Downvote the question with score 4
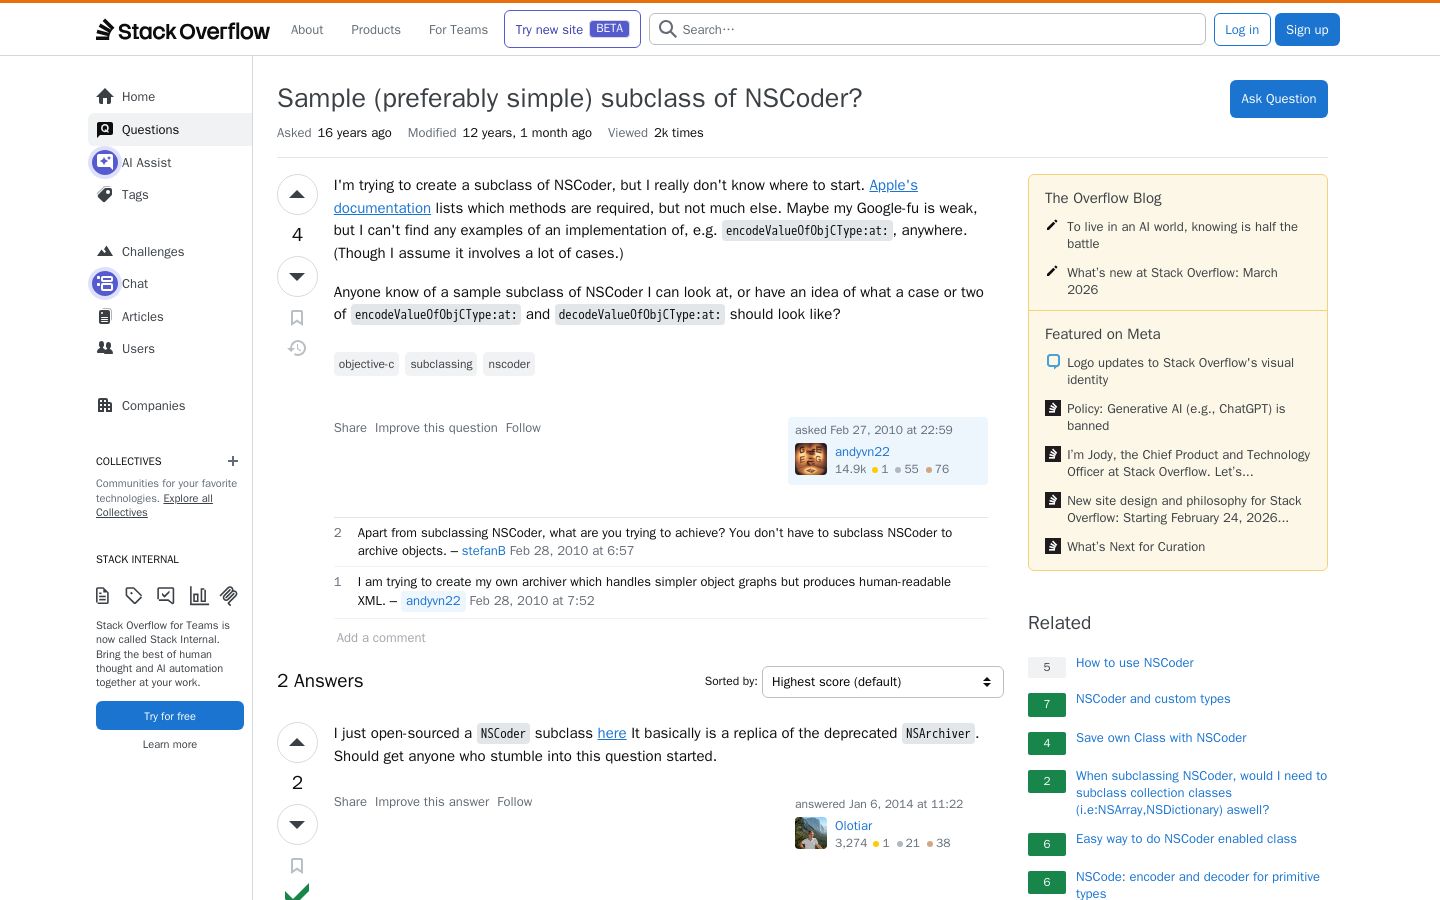The width and height of the screenshot is (1440, 900). 297,276
